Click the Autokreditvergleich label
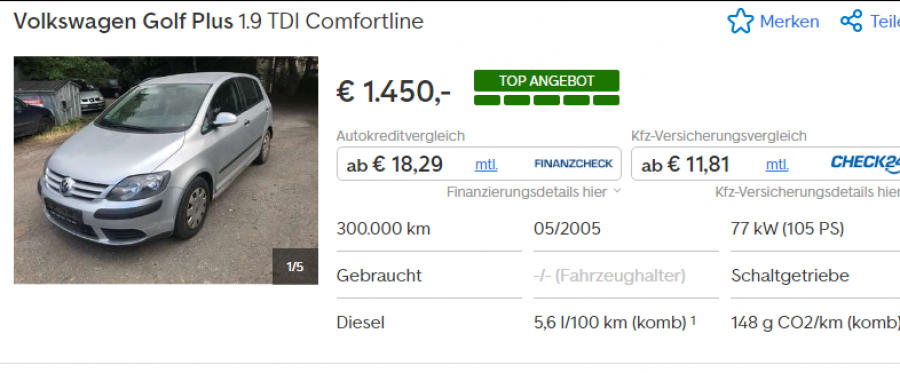The image size is (900, 373). click(x=401, y=136)
